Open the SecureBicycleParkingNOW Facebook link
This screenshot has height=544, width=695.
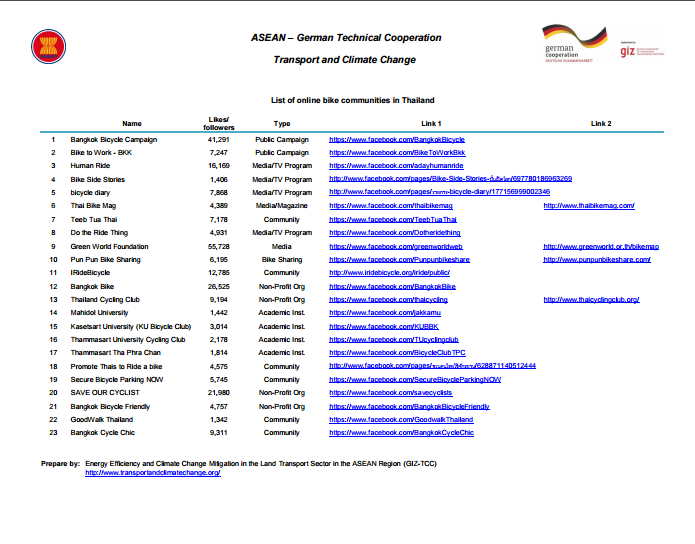415,380
